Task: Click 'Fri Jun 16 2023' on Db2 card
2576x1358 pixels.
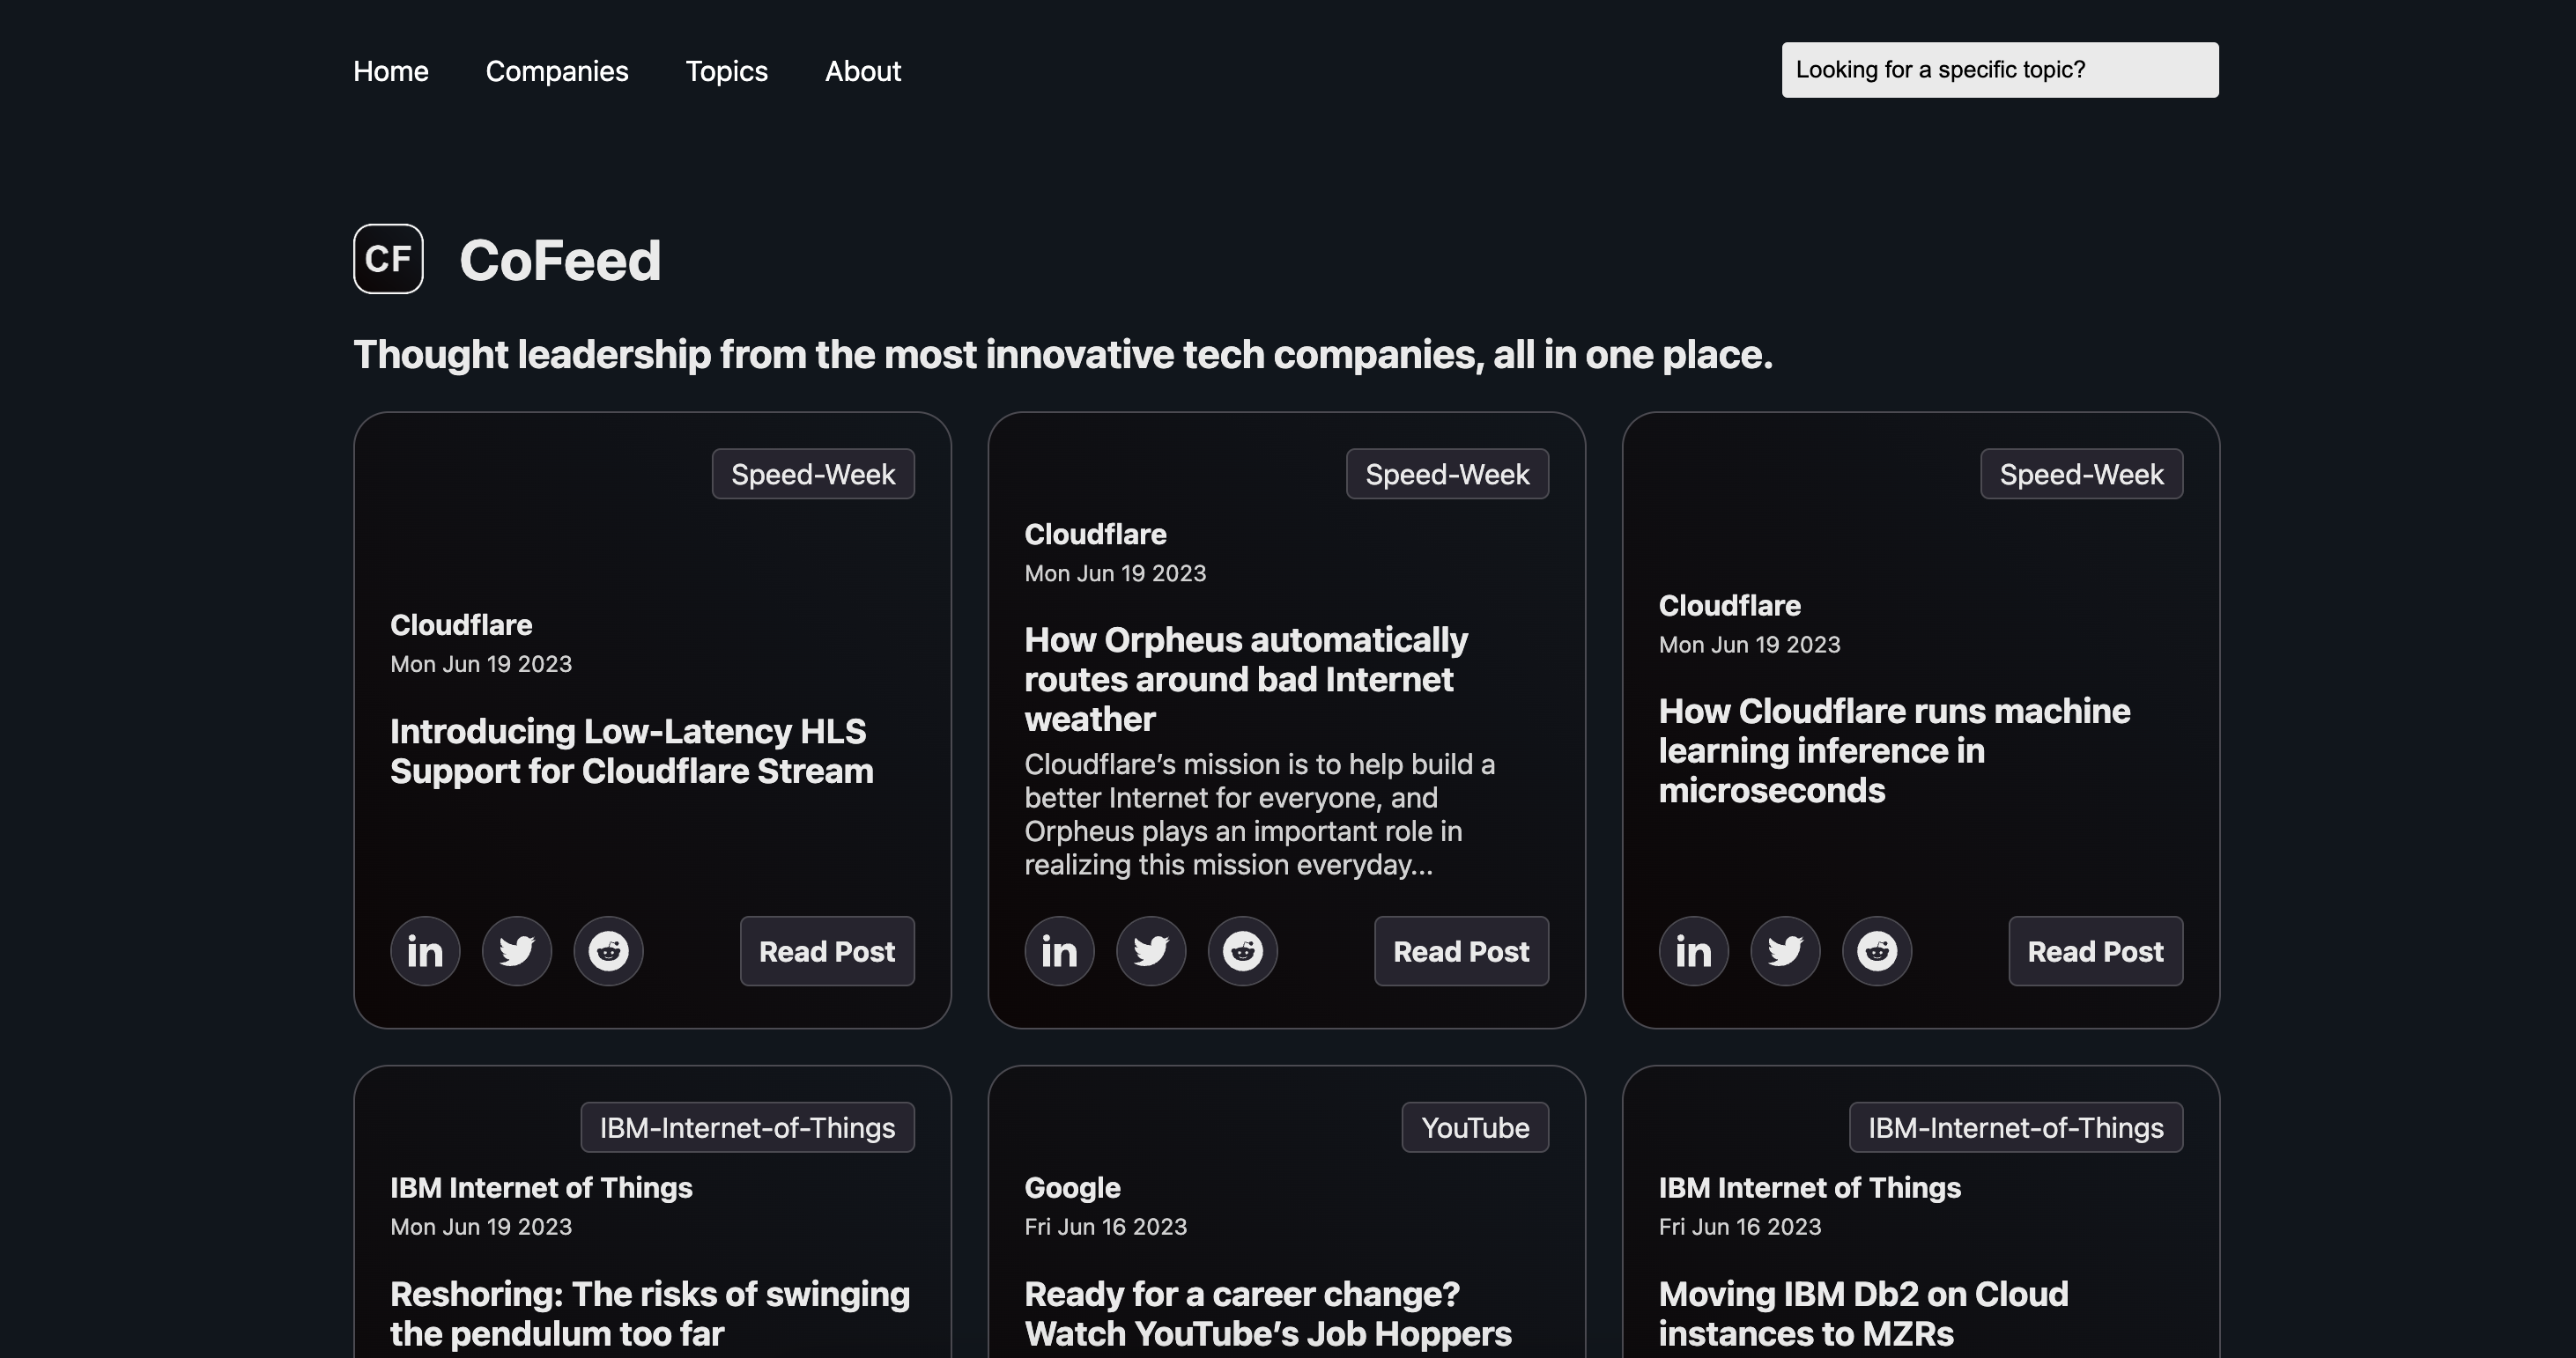Action: pos(1740,1227)
